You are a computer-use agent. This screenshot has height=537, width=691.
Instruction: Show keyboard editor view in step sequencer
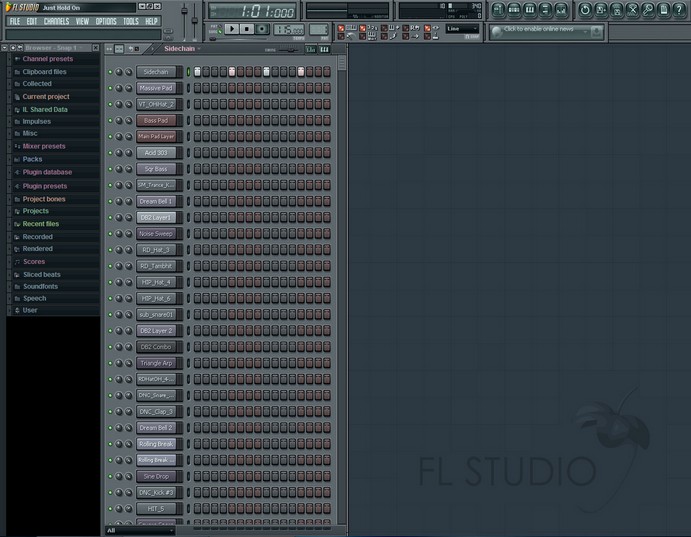tap(325, 49)
